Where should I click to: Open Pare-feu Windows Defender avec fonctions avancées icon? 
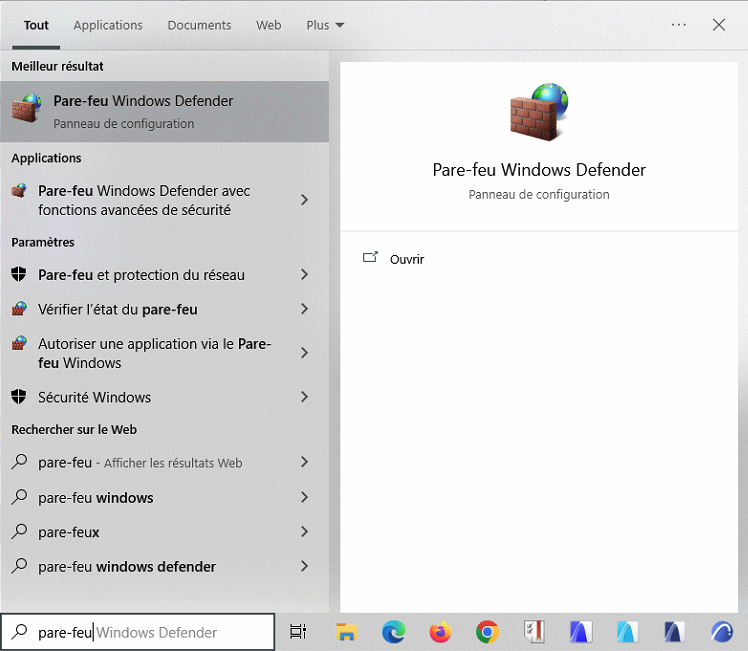click(19, 191)
